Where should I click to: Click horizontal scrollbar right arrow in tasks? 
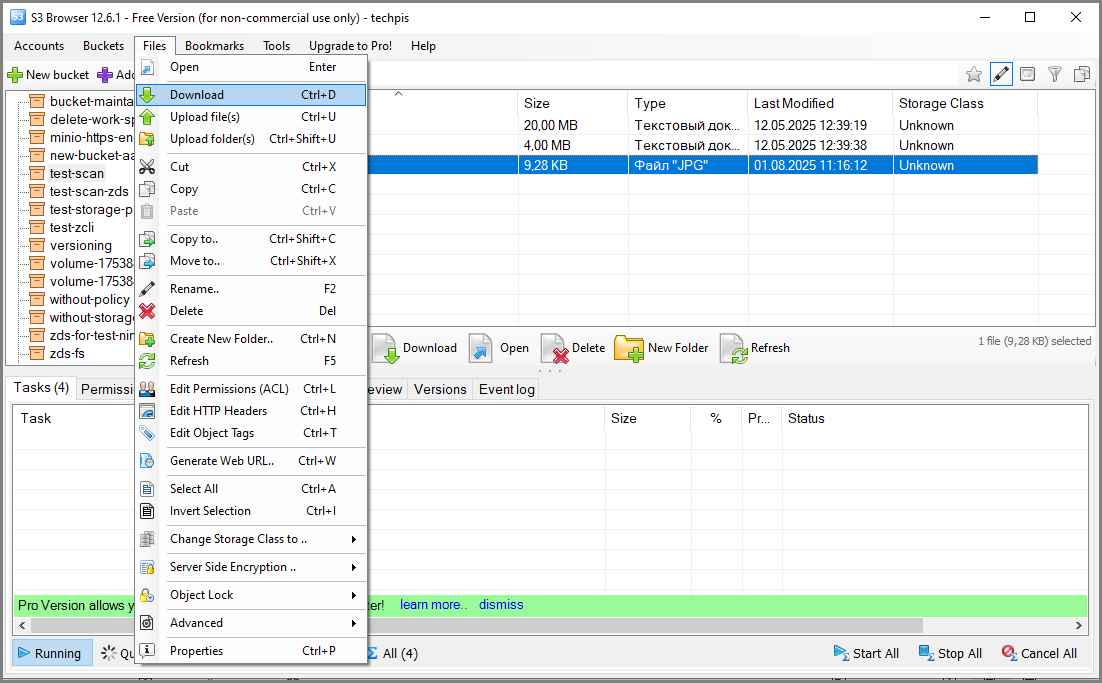point(1079,625)
